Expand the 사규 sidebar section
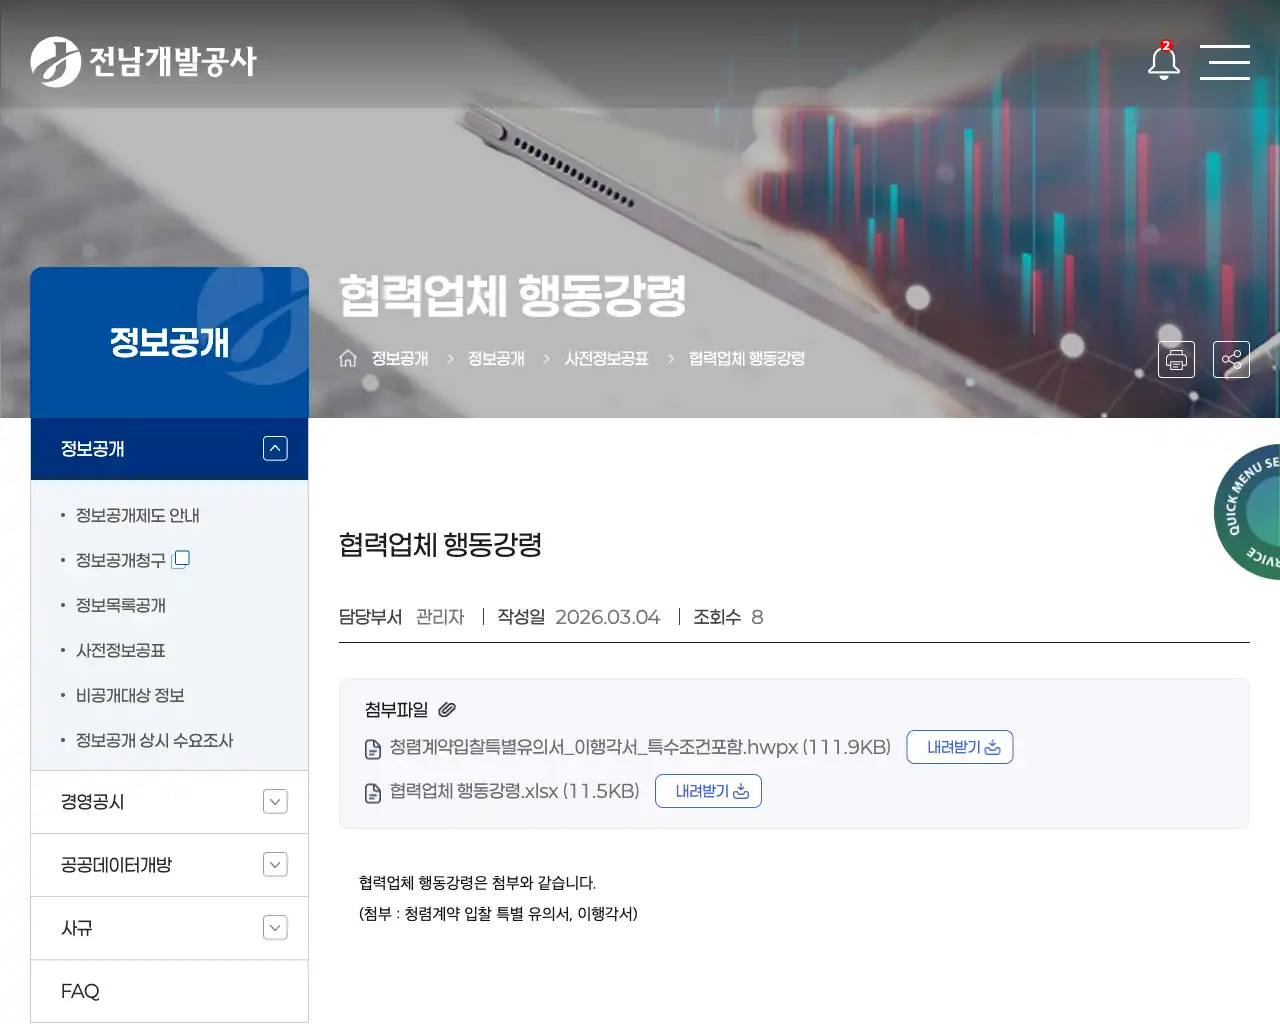This screenshot has height=1024, width=1280. pyautogui.click(x=275, y=927)
